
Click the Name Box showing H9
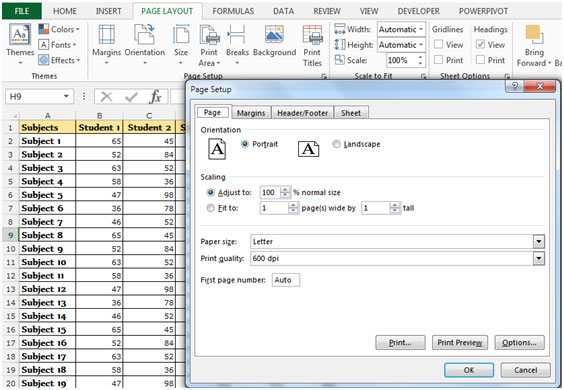point(33,96)
